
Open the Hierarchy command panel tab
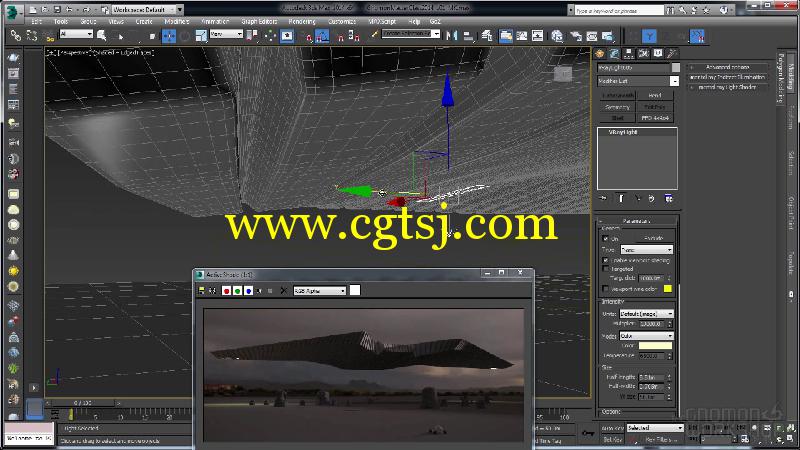pyautogui.click(x=629, y=54)
